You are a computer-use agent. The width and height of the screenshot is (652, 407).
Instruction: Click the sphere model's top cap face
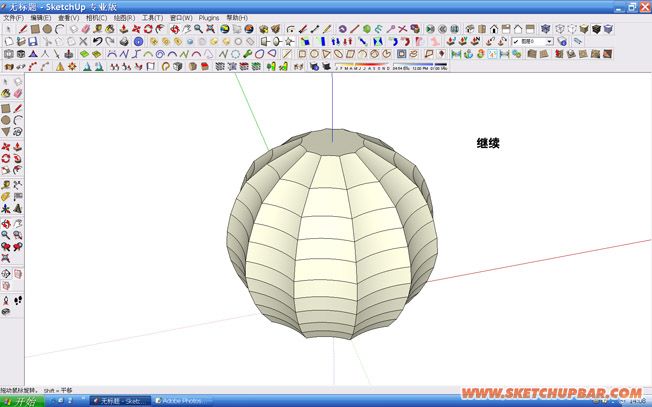tap(333, 143)
